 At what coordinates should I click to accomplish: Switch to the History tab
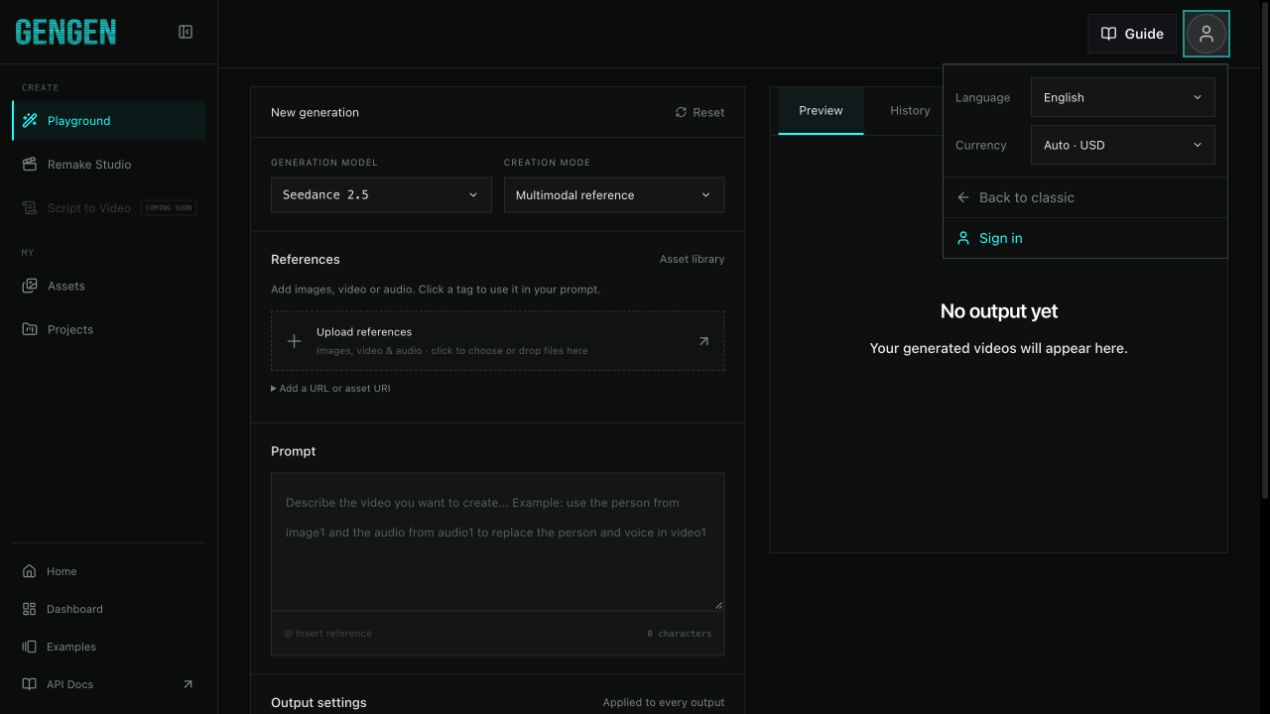click(910, 110)
